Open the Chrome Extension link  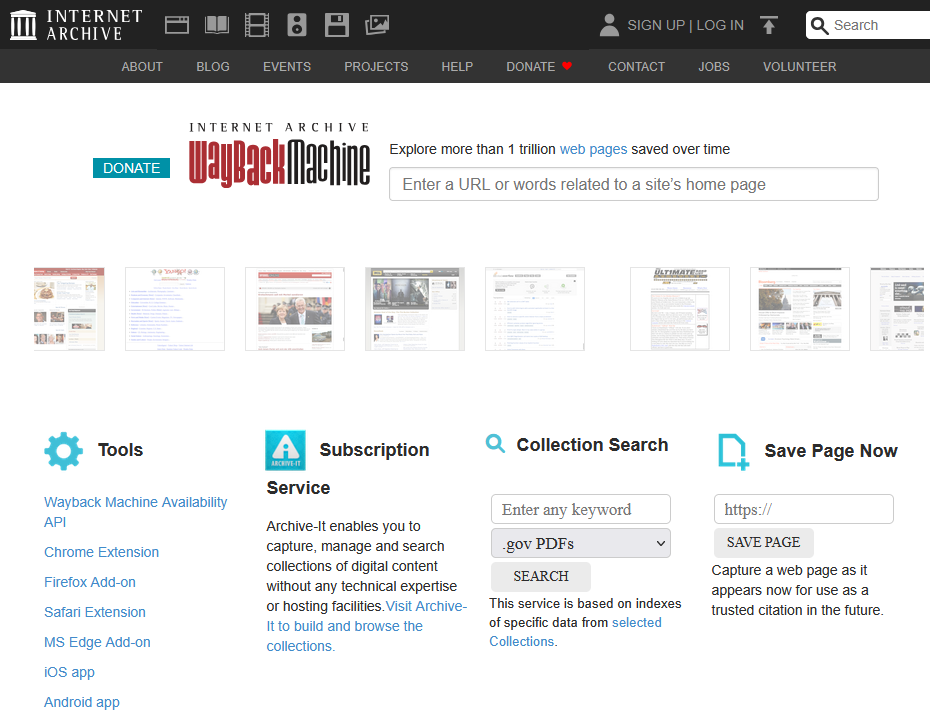[101, 552]
